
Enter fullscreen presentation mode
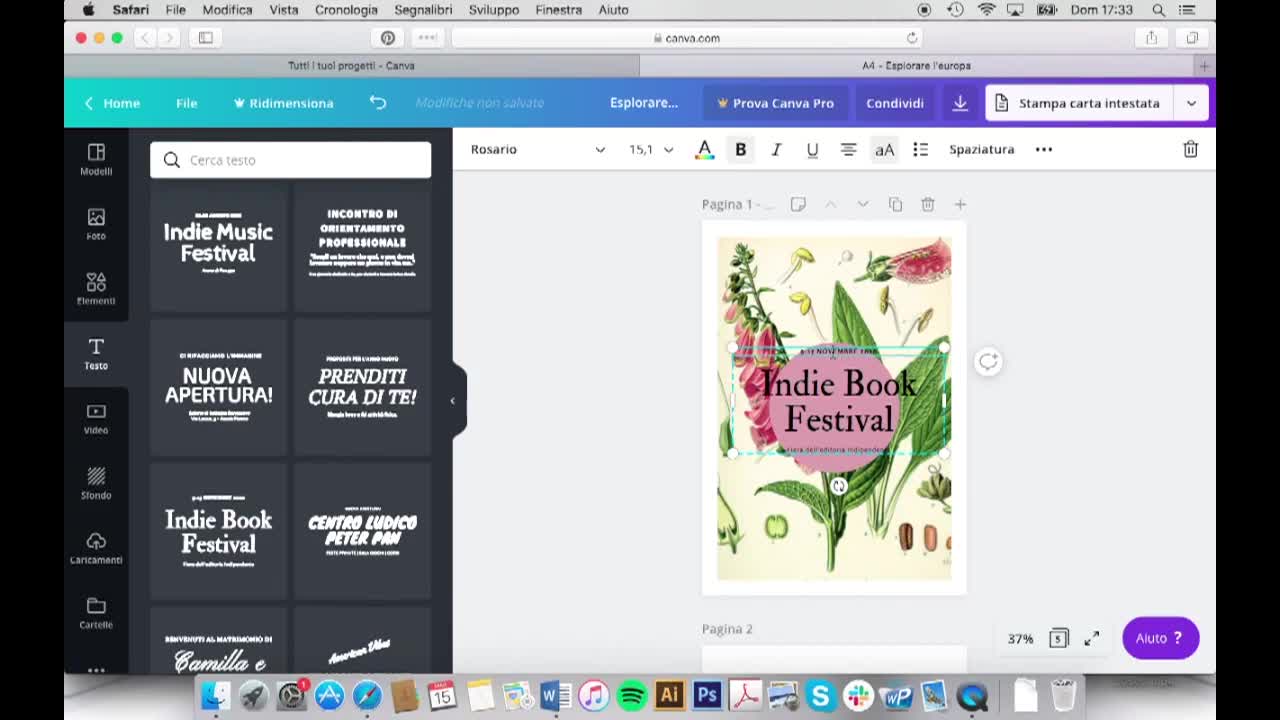(x=1092, y=638)
